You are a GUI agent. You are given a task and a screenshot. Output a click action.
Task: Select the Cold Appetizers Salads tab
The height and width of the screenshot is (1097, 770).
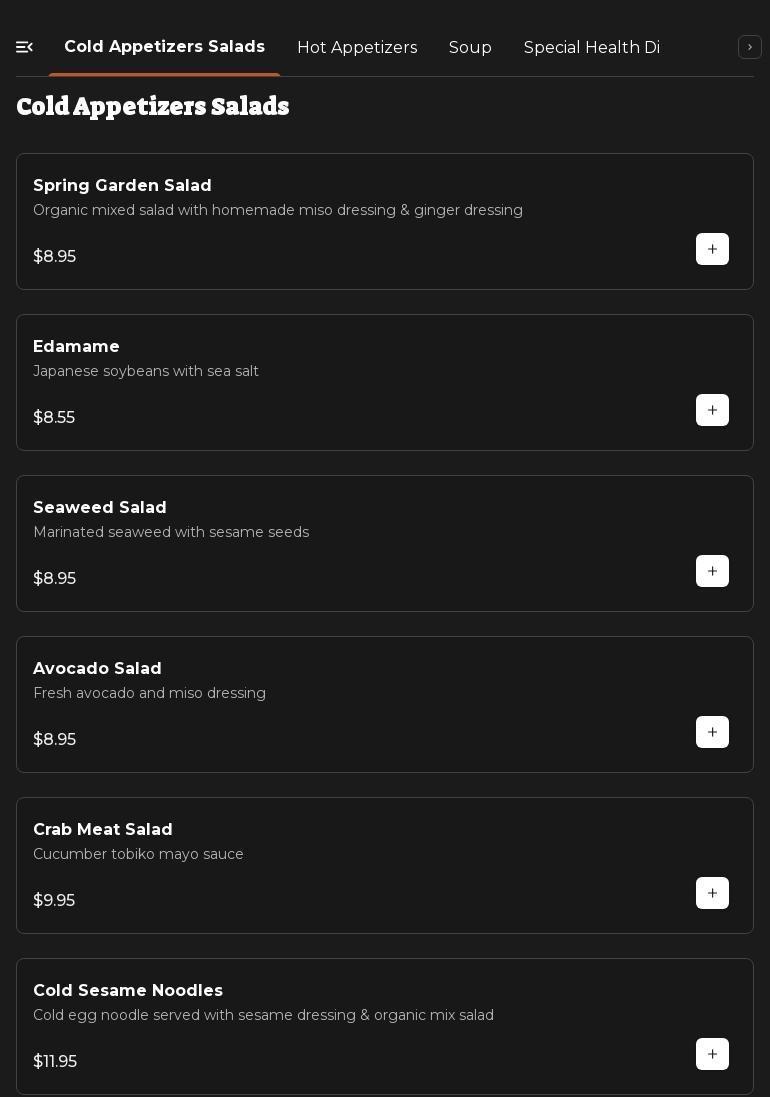point(164,47)
